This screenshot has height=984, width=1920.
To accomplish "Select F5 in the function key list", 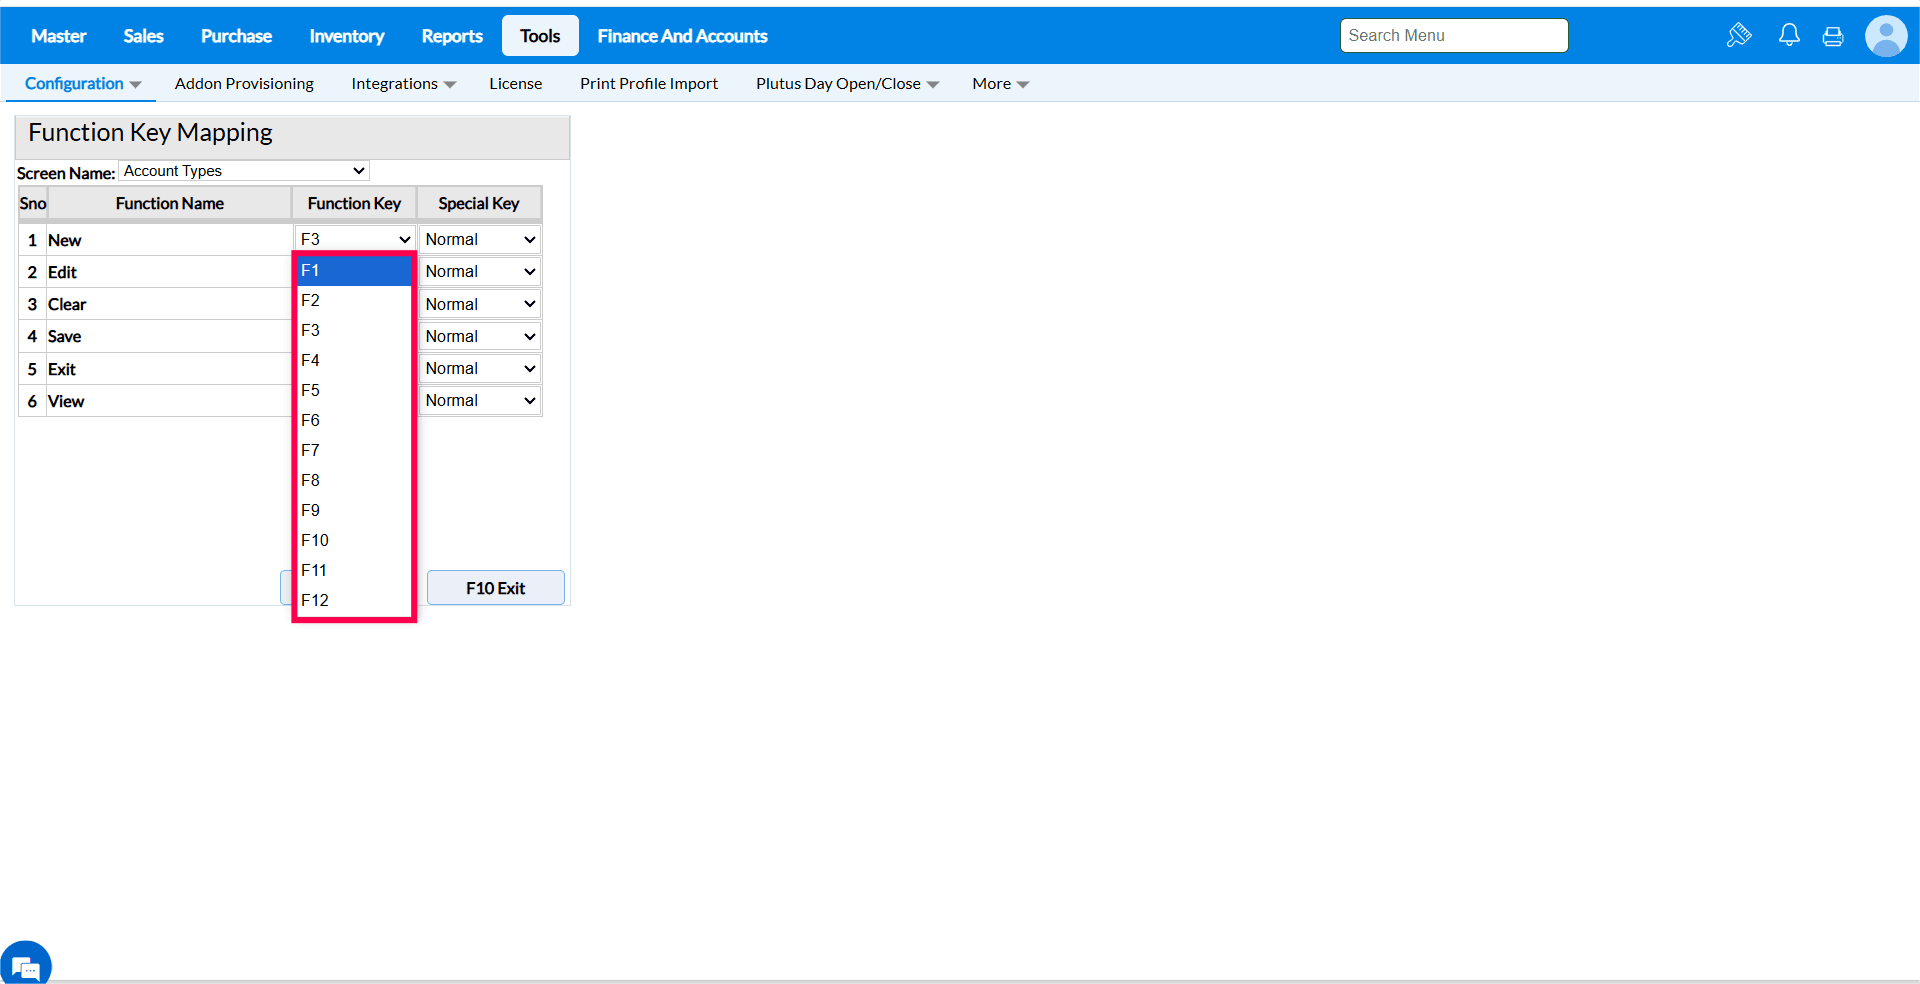I will tap(354, 390).
